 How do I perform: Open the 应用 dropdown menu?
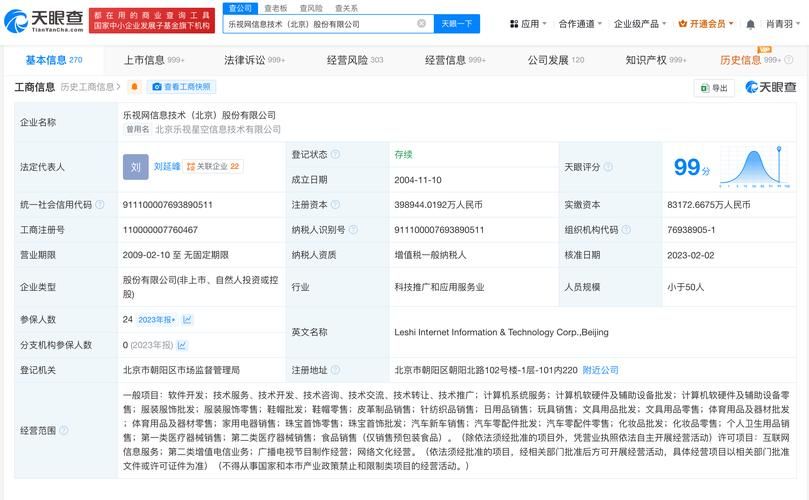(x=528, y=24)
